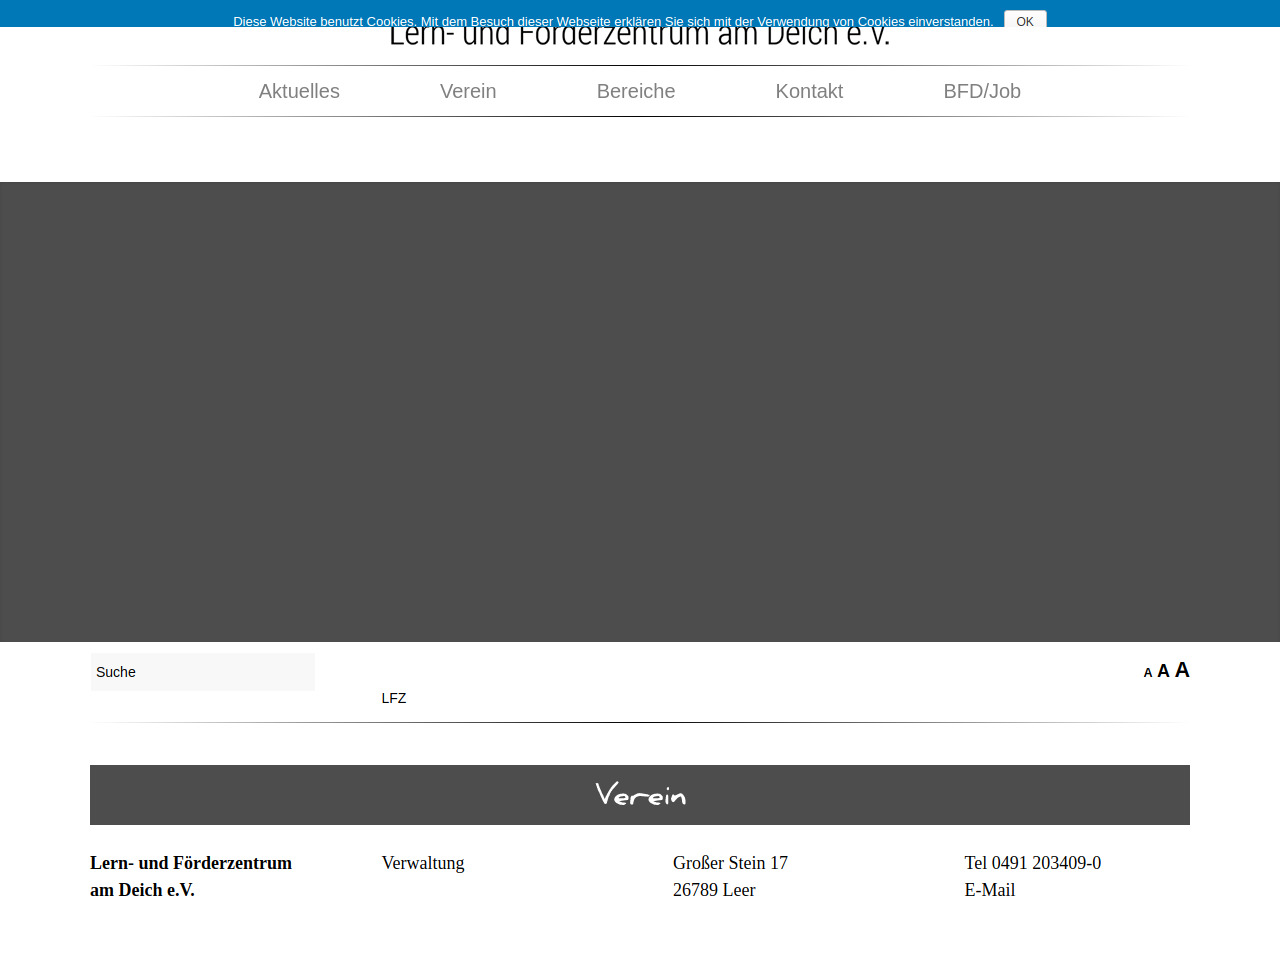Viewport: 1280px width, 960px height.
Task: Click the cookie notice text in blue bar
Action: 612,21
